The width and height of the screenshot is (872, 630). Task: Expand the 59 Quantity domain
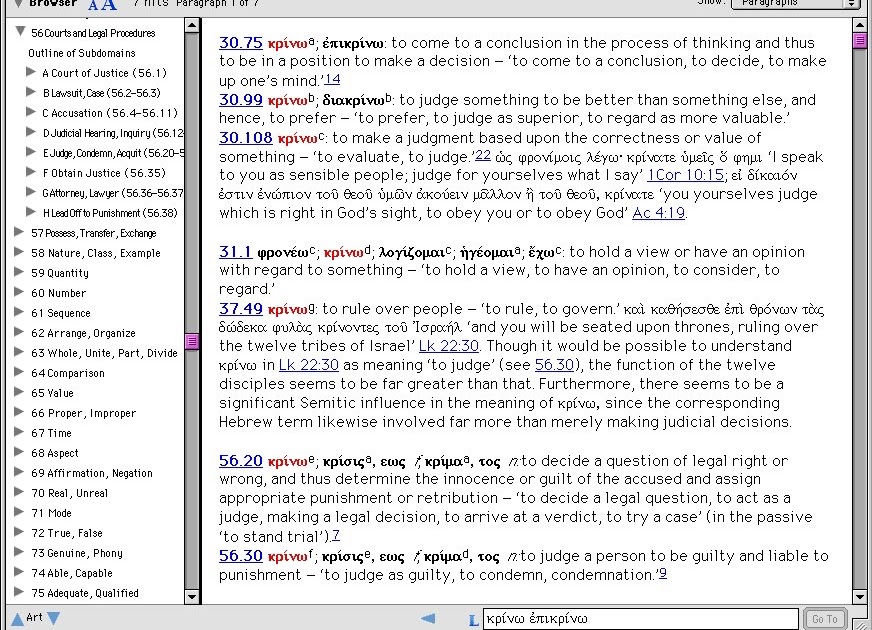coord(19,272)
